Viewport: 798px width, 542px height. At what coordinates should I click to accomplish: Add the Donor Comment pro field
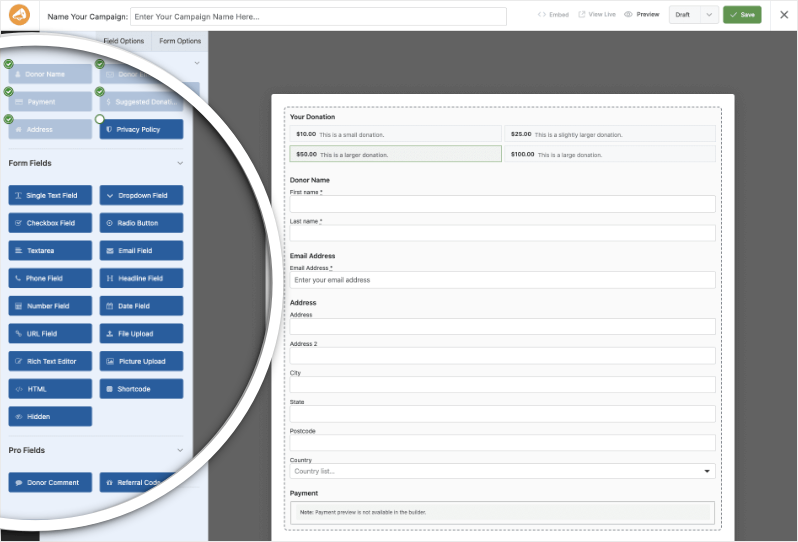coord(50,482)
